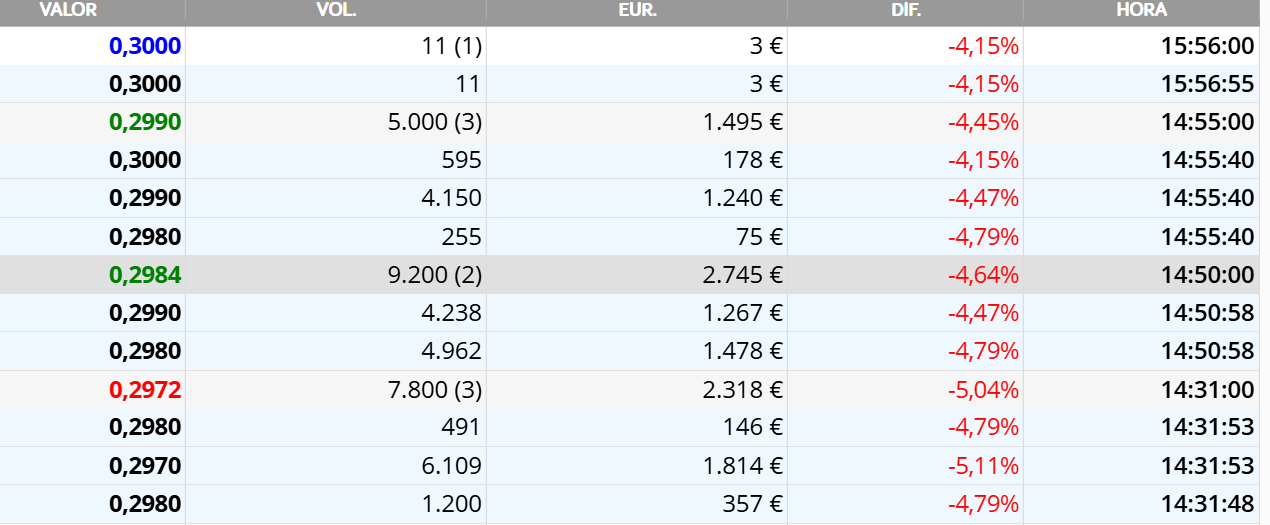Click the DIF. column header

tap(905, 10)
